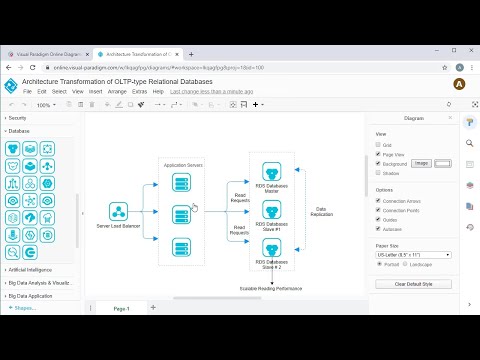Viewport: 480px width, 360px height.
Task: Toggle the Connection Arrows checkbox
Action: (x=378, y=200)
